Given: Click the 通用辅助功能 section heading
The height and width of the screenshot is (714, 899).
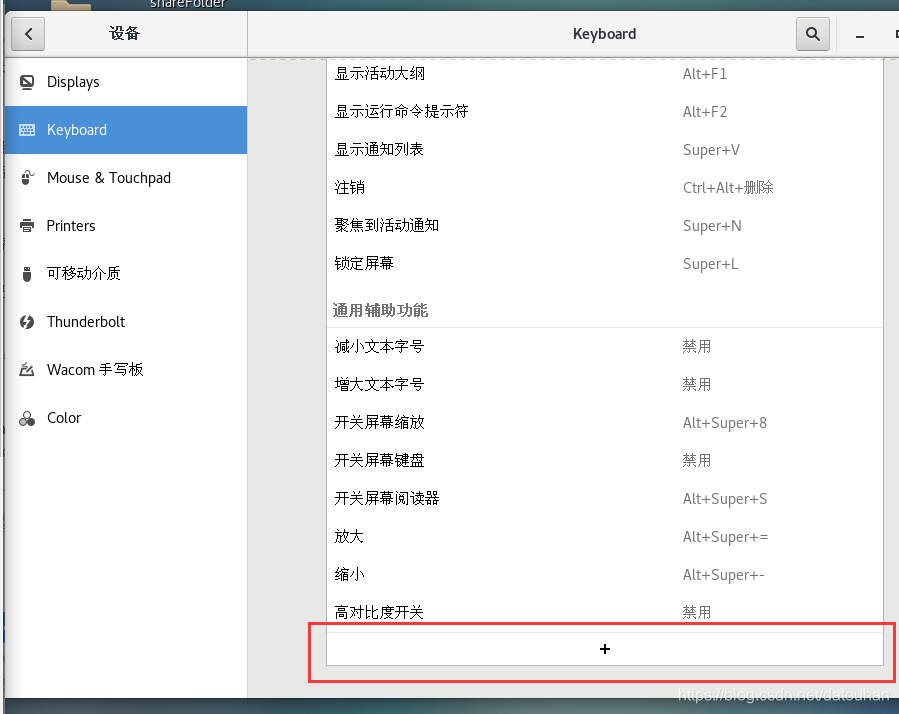Looking at the screenshot, I should click(x=380, y=310).
